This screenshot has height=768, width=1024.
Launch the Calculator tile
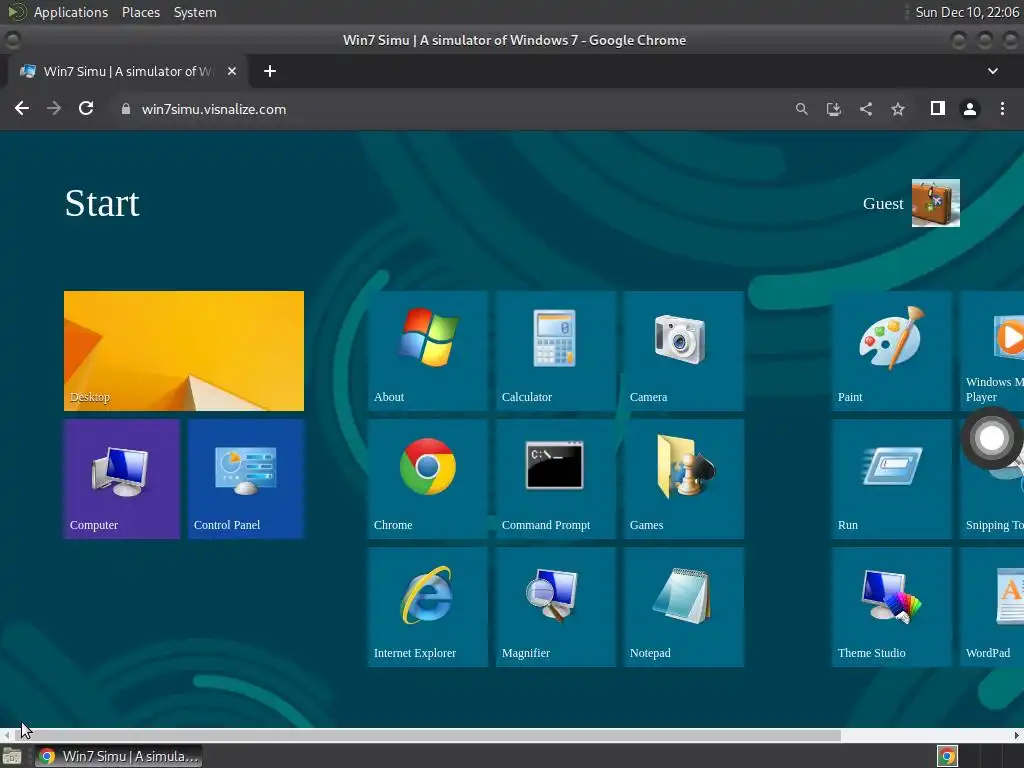click(556, 351)
